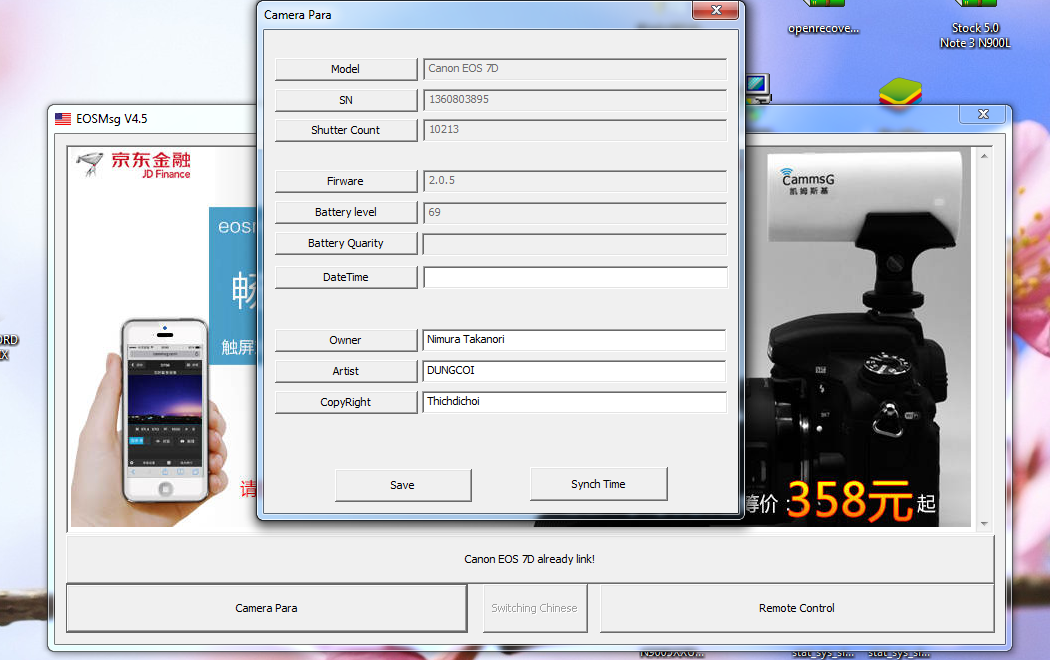The image size is (1050, 660).
Task: Select the computer monitor desktop icon
Action: click(x=757, y=88)
